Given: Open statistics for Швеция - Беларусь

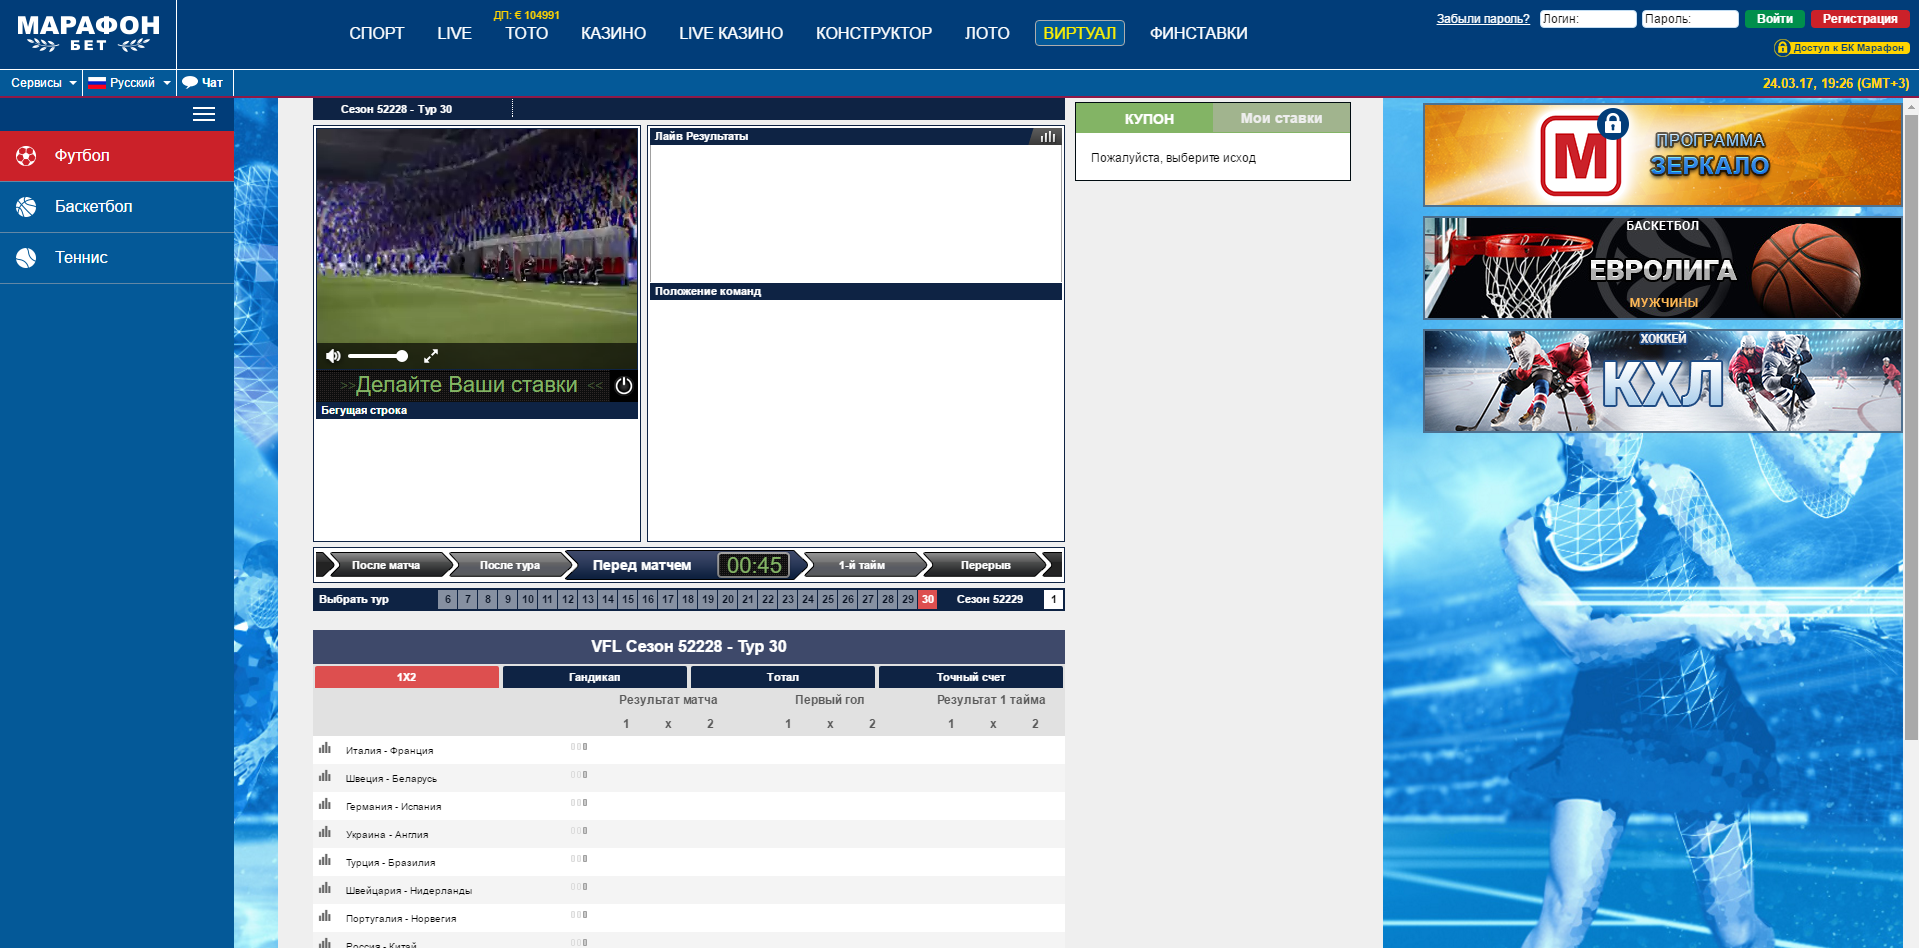Looking at the screenshot, I should click(x=325, y=776).
